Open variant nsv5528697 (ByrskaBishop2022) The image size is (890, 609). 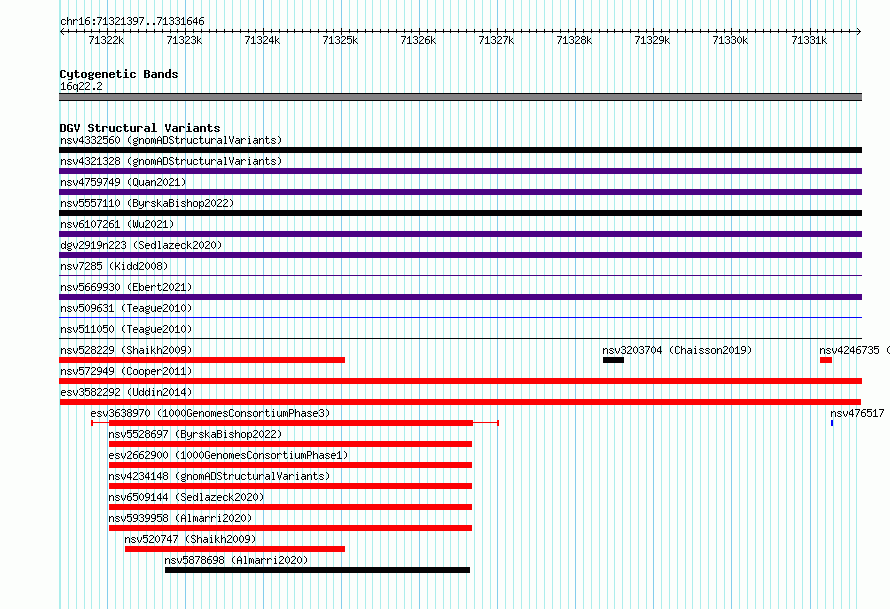pos(195,434)
